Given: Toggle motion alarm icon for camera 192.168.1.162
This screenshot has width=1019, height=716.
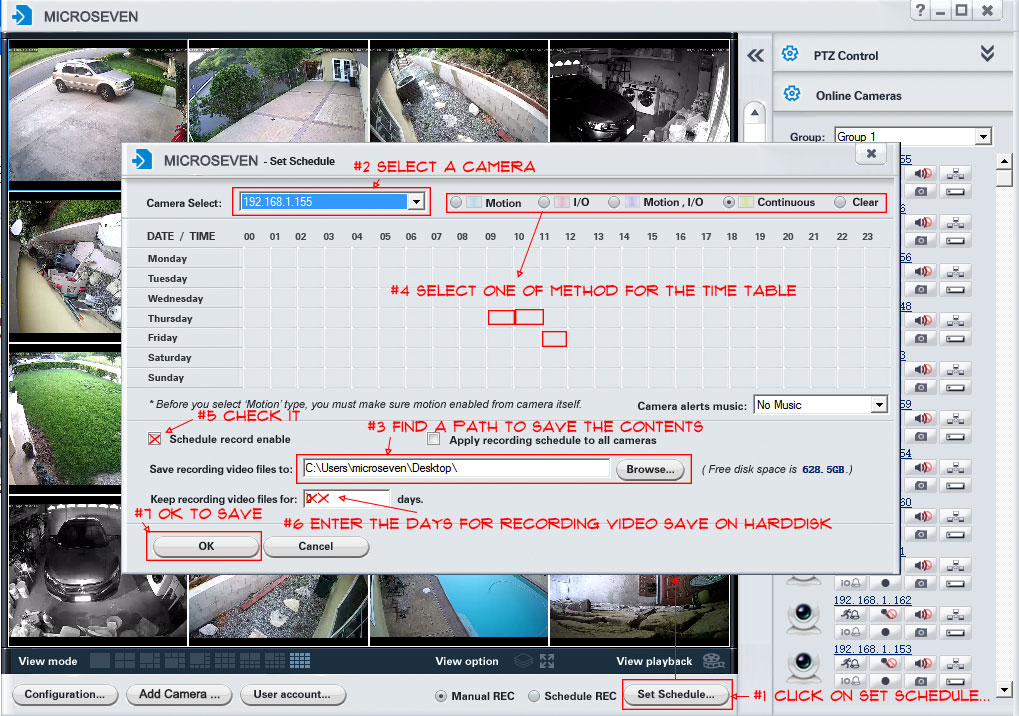Looking at the screenshot, I should (850, 614).
